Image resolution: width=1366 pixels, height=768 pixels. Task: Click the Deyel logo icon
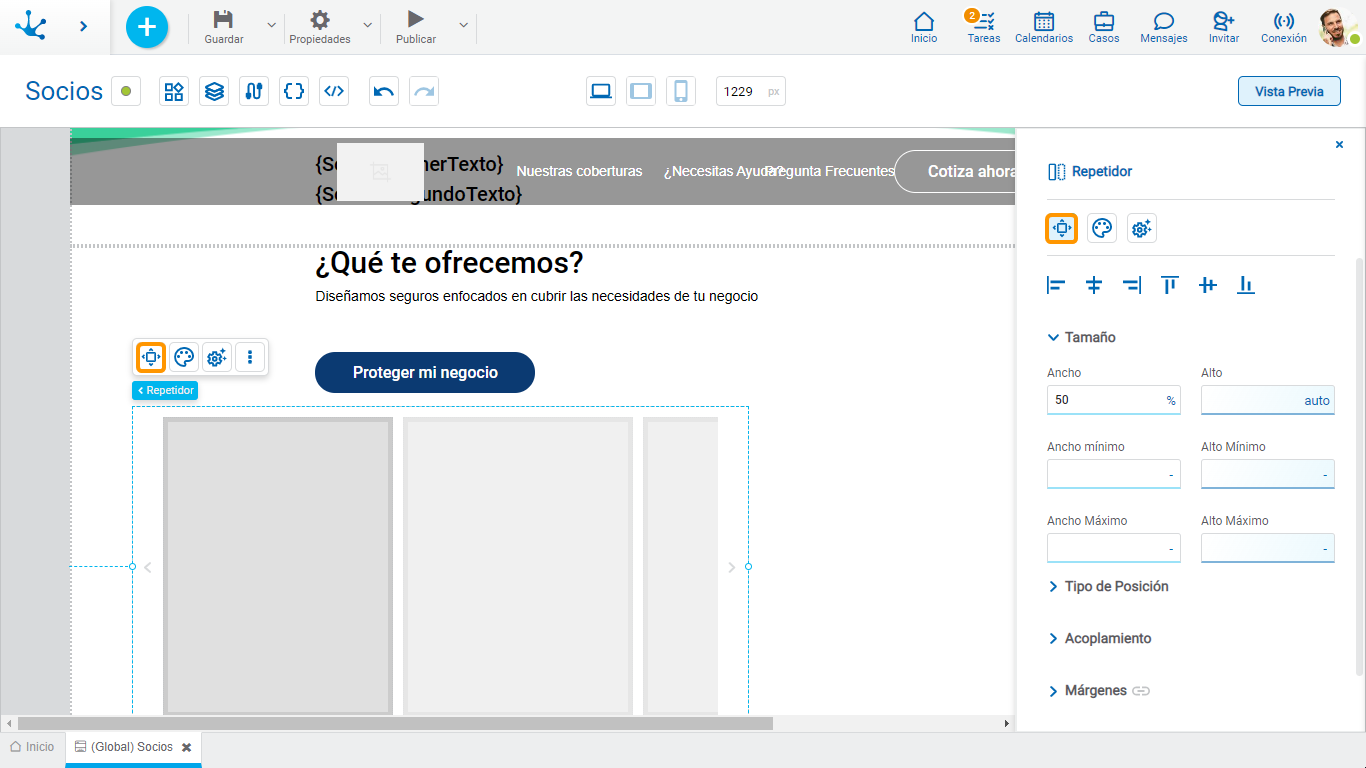click(x=31, y=26)
